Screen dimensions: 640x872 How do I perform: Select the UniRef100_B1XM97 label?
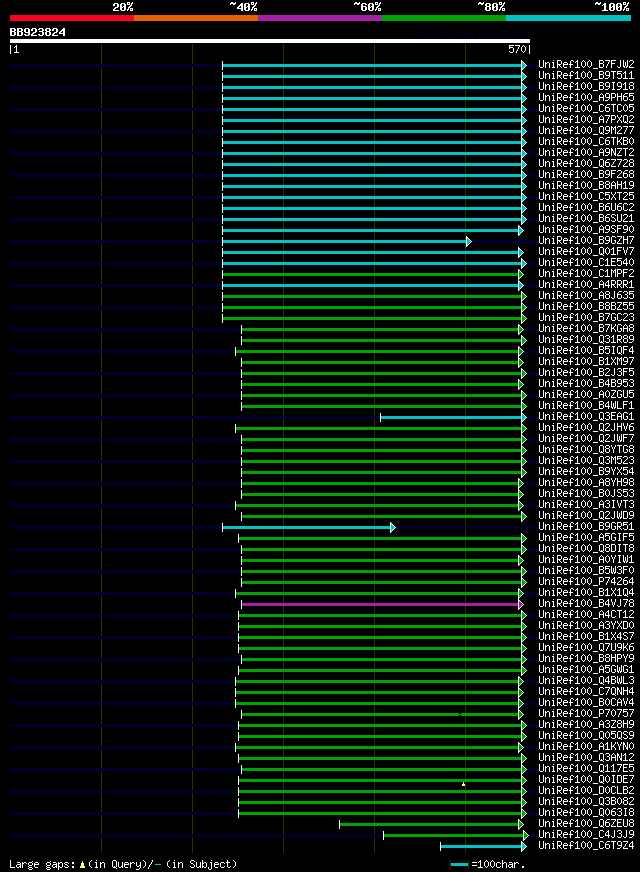tap(586, 361)
